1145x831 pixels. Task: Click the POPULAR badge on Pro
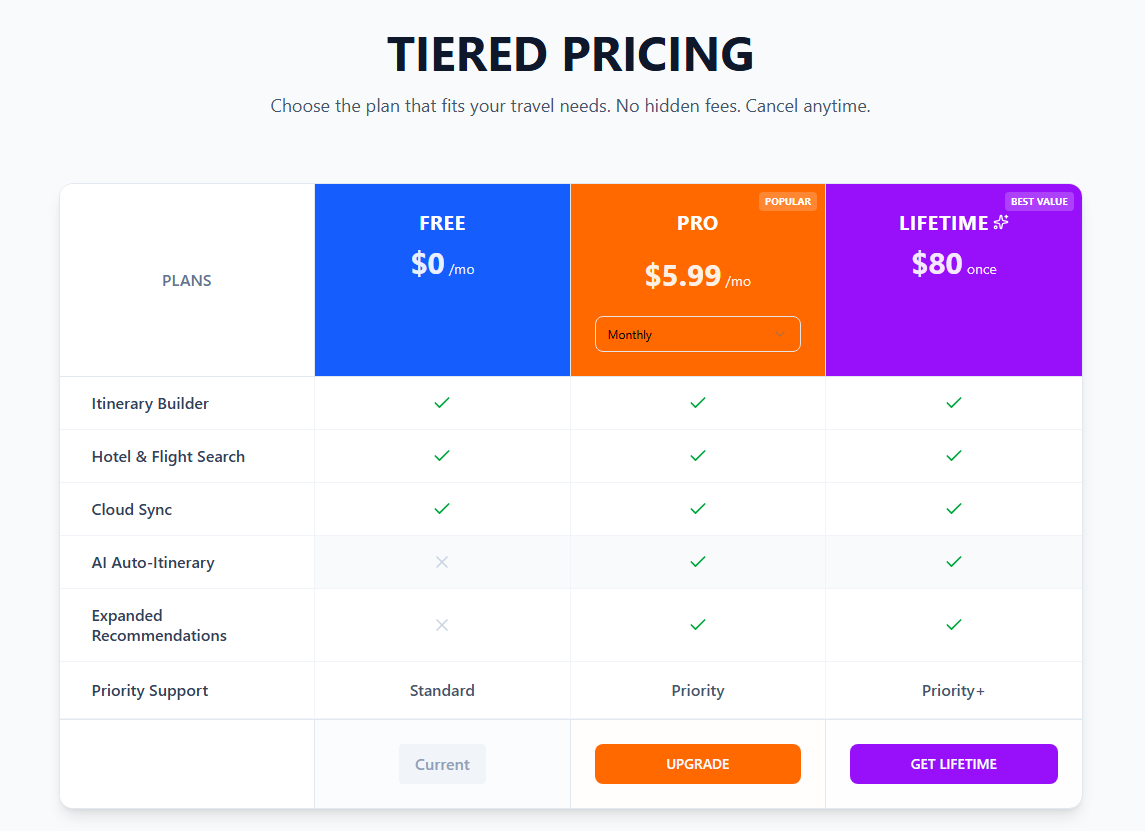[788, 201]
